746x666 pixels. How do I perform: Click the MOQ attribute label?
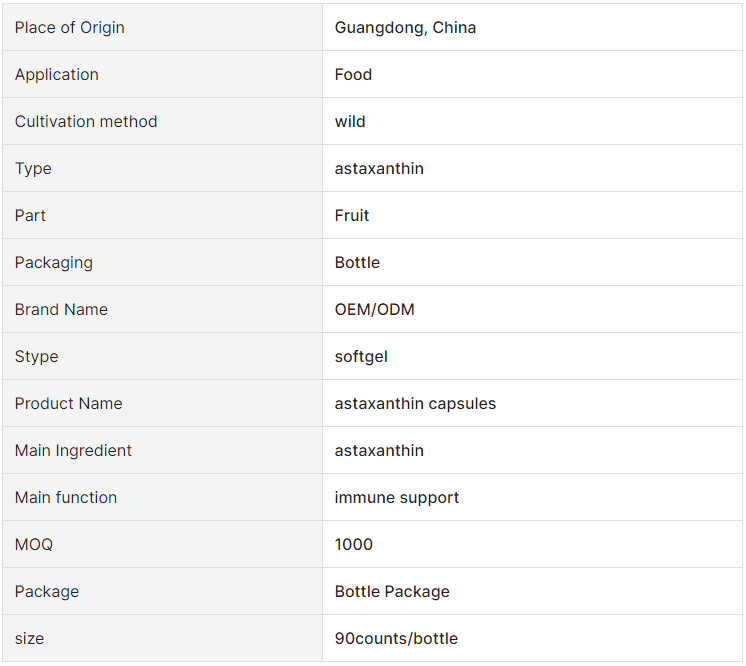click(x=34, y=544)
